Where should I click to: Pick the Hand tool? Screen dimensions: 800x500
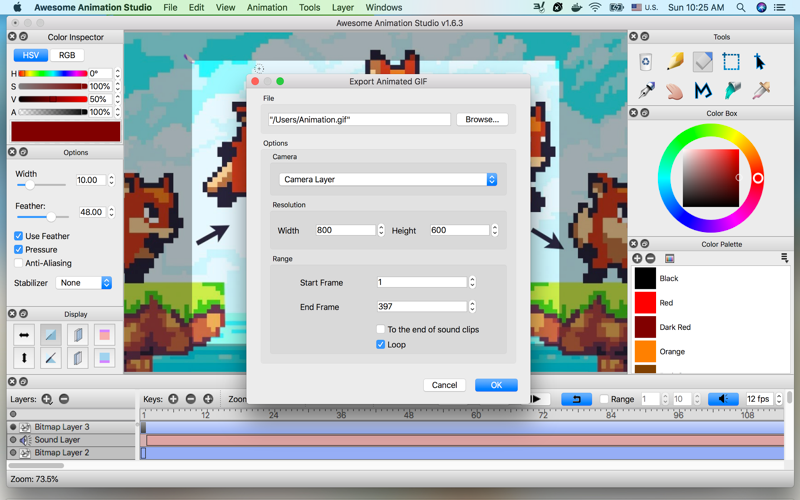tap(674, 91)
